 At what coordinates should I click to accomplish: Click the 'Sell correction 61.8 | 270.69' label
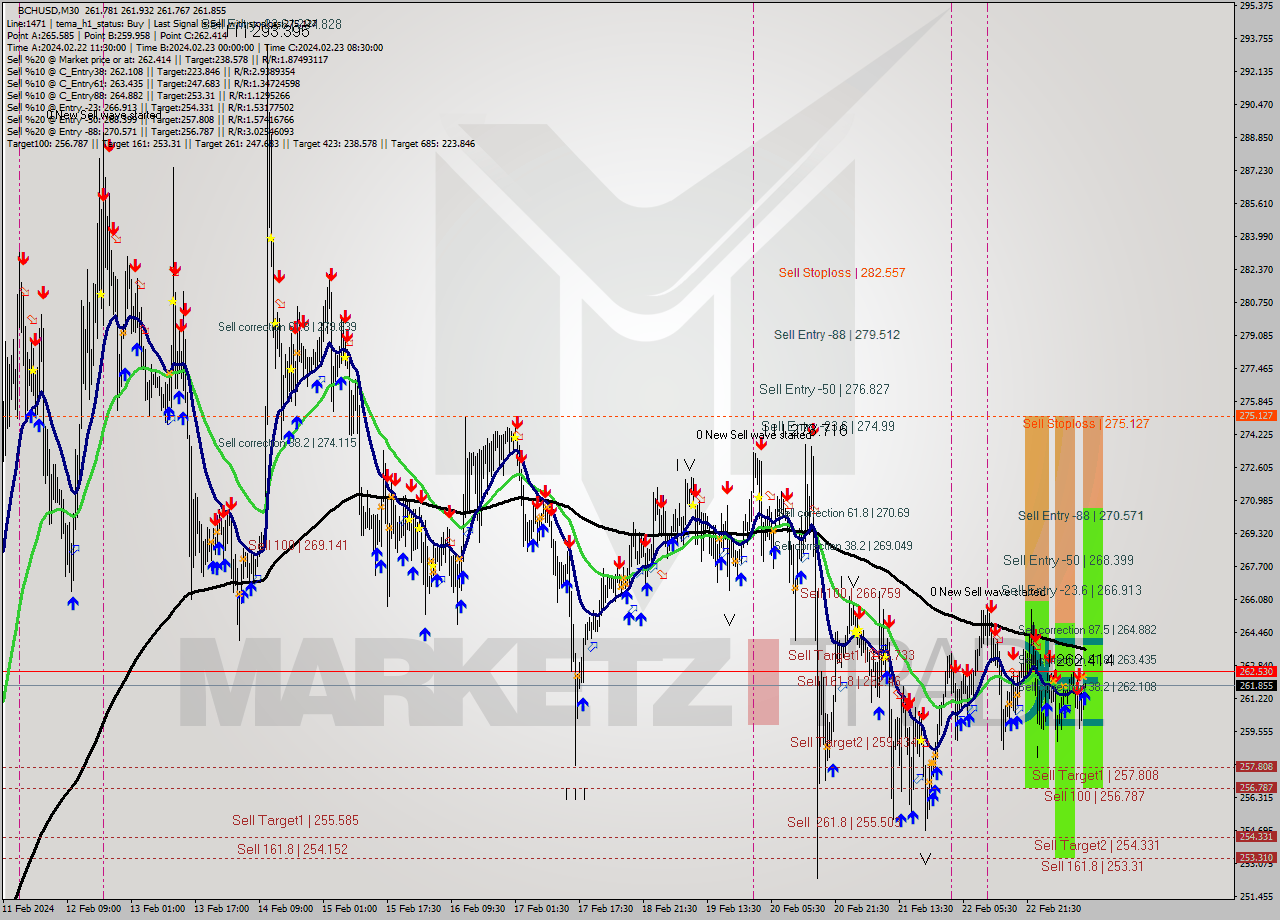[843, 512]
